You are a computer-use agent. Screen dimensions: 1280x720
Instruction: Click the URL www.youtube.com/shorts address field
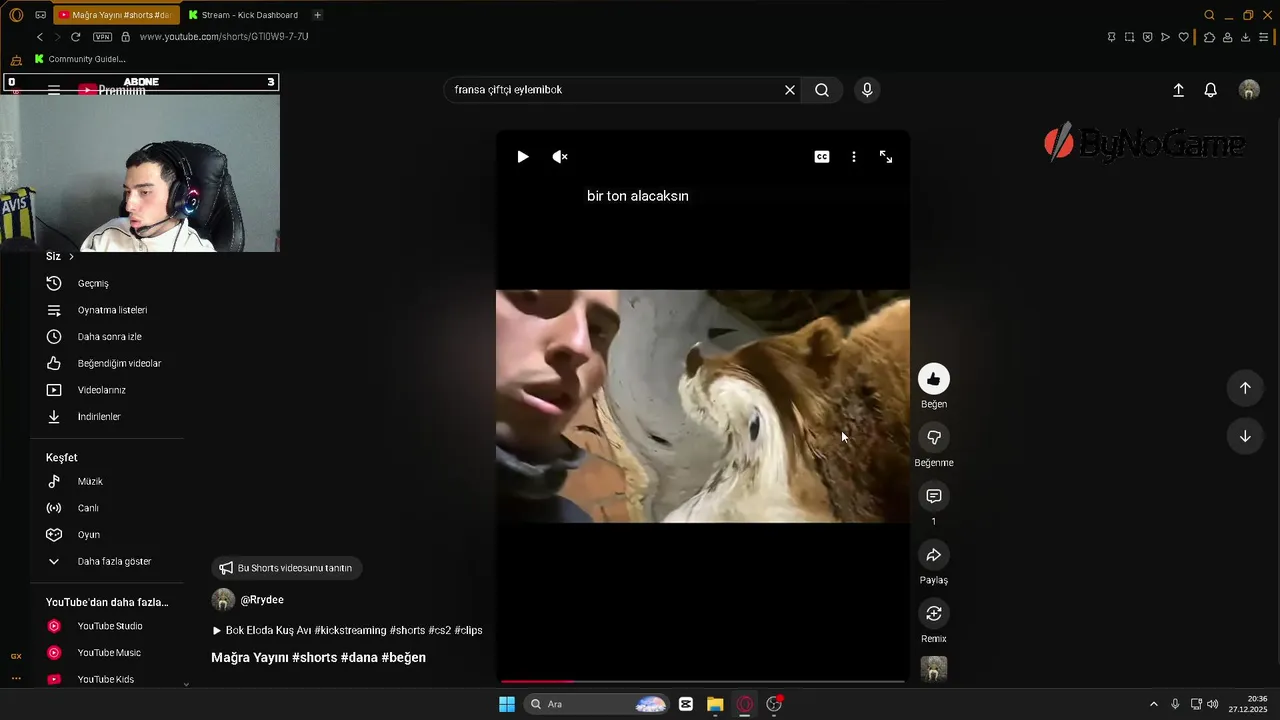(x=224, y=37)
